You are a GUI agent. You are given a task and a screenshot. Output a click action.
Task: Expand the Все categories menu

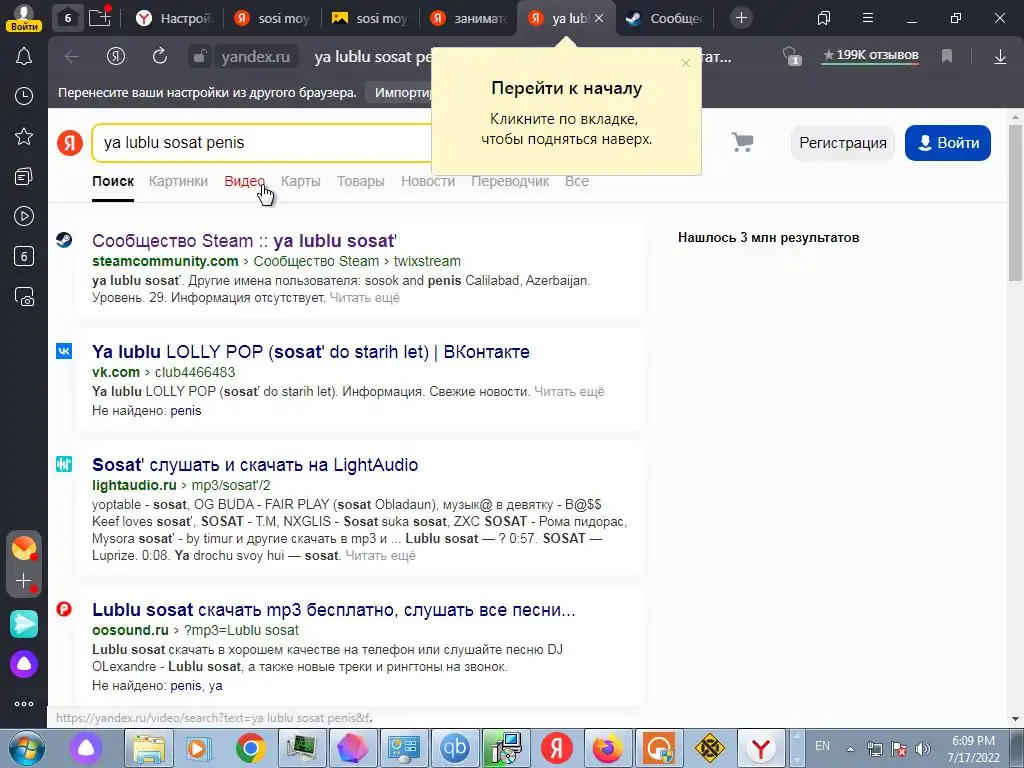click(x=577, y=181)
